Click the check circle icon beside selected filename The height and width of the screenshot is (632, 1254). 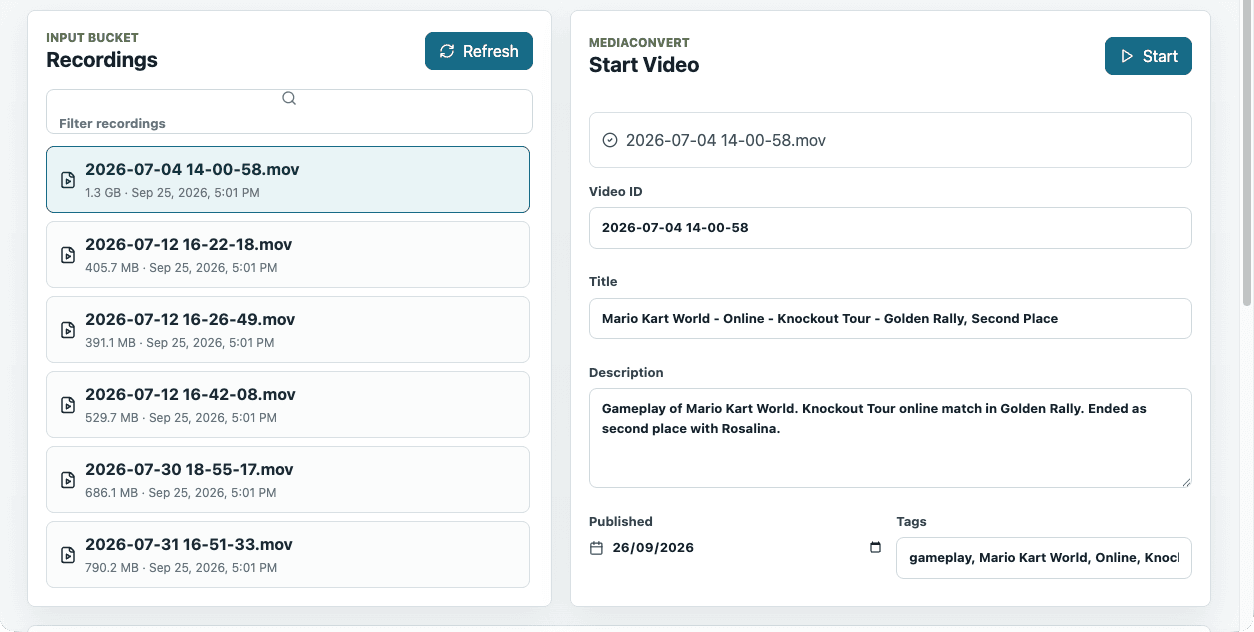[610, 140]
